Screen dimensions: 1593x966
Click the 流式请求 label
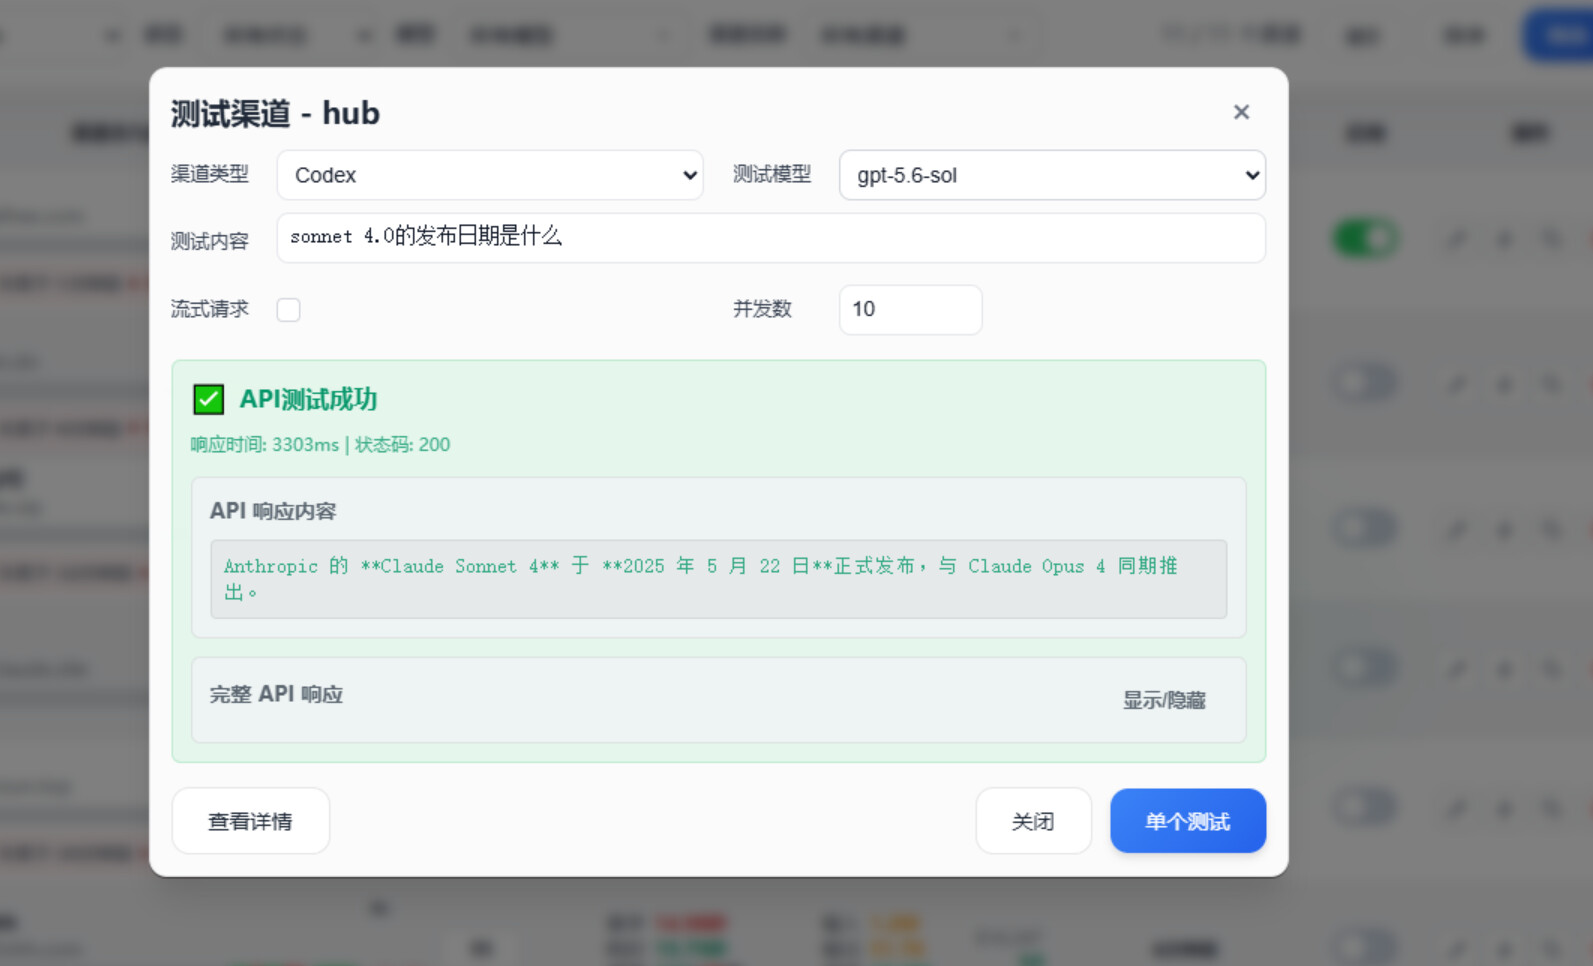tap(209, 309)
